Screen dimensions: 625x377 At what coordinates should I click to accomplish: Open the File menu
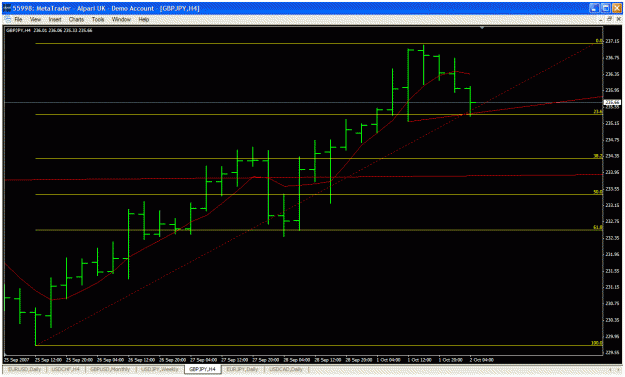pyautogui.click(x=18, y=19)
